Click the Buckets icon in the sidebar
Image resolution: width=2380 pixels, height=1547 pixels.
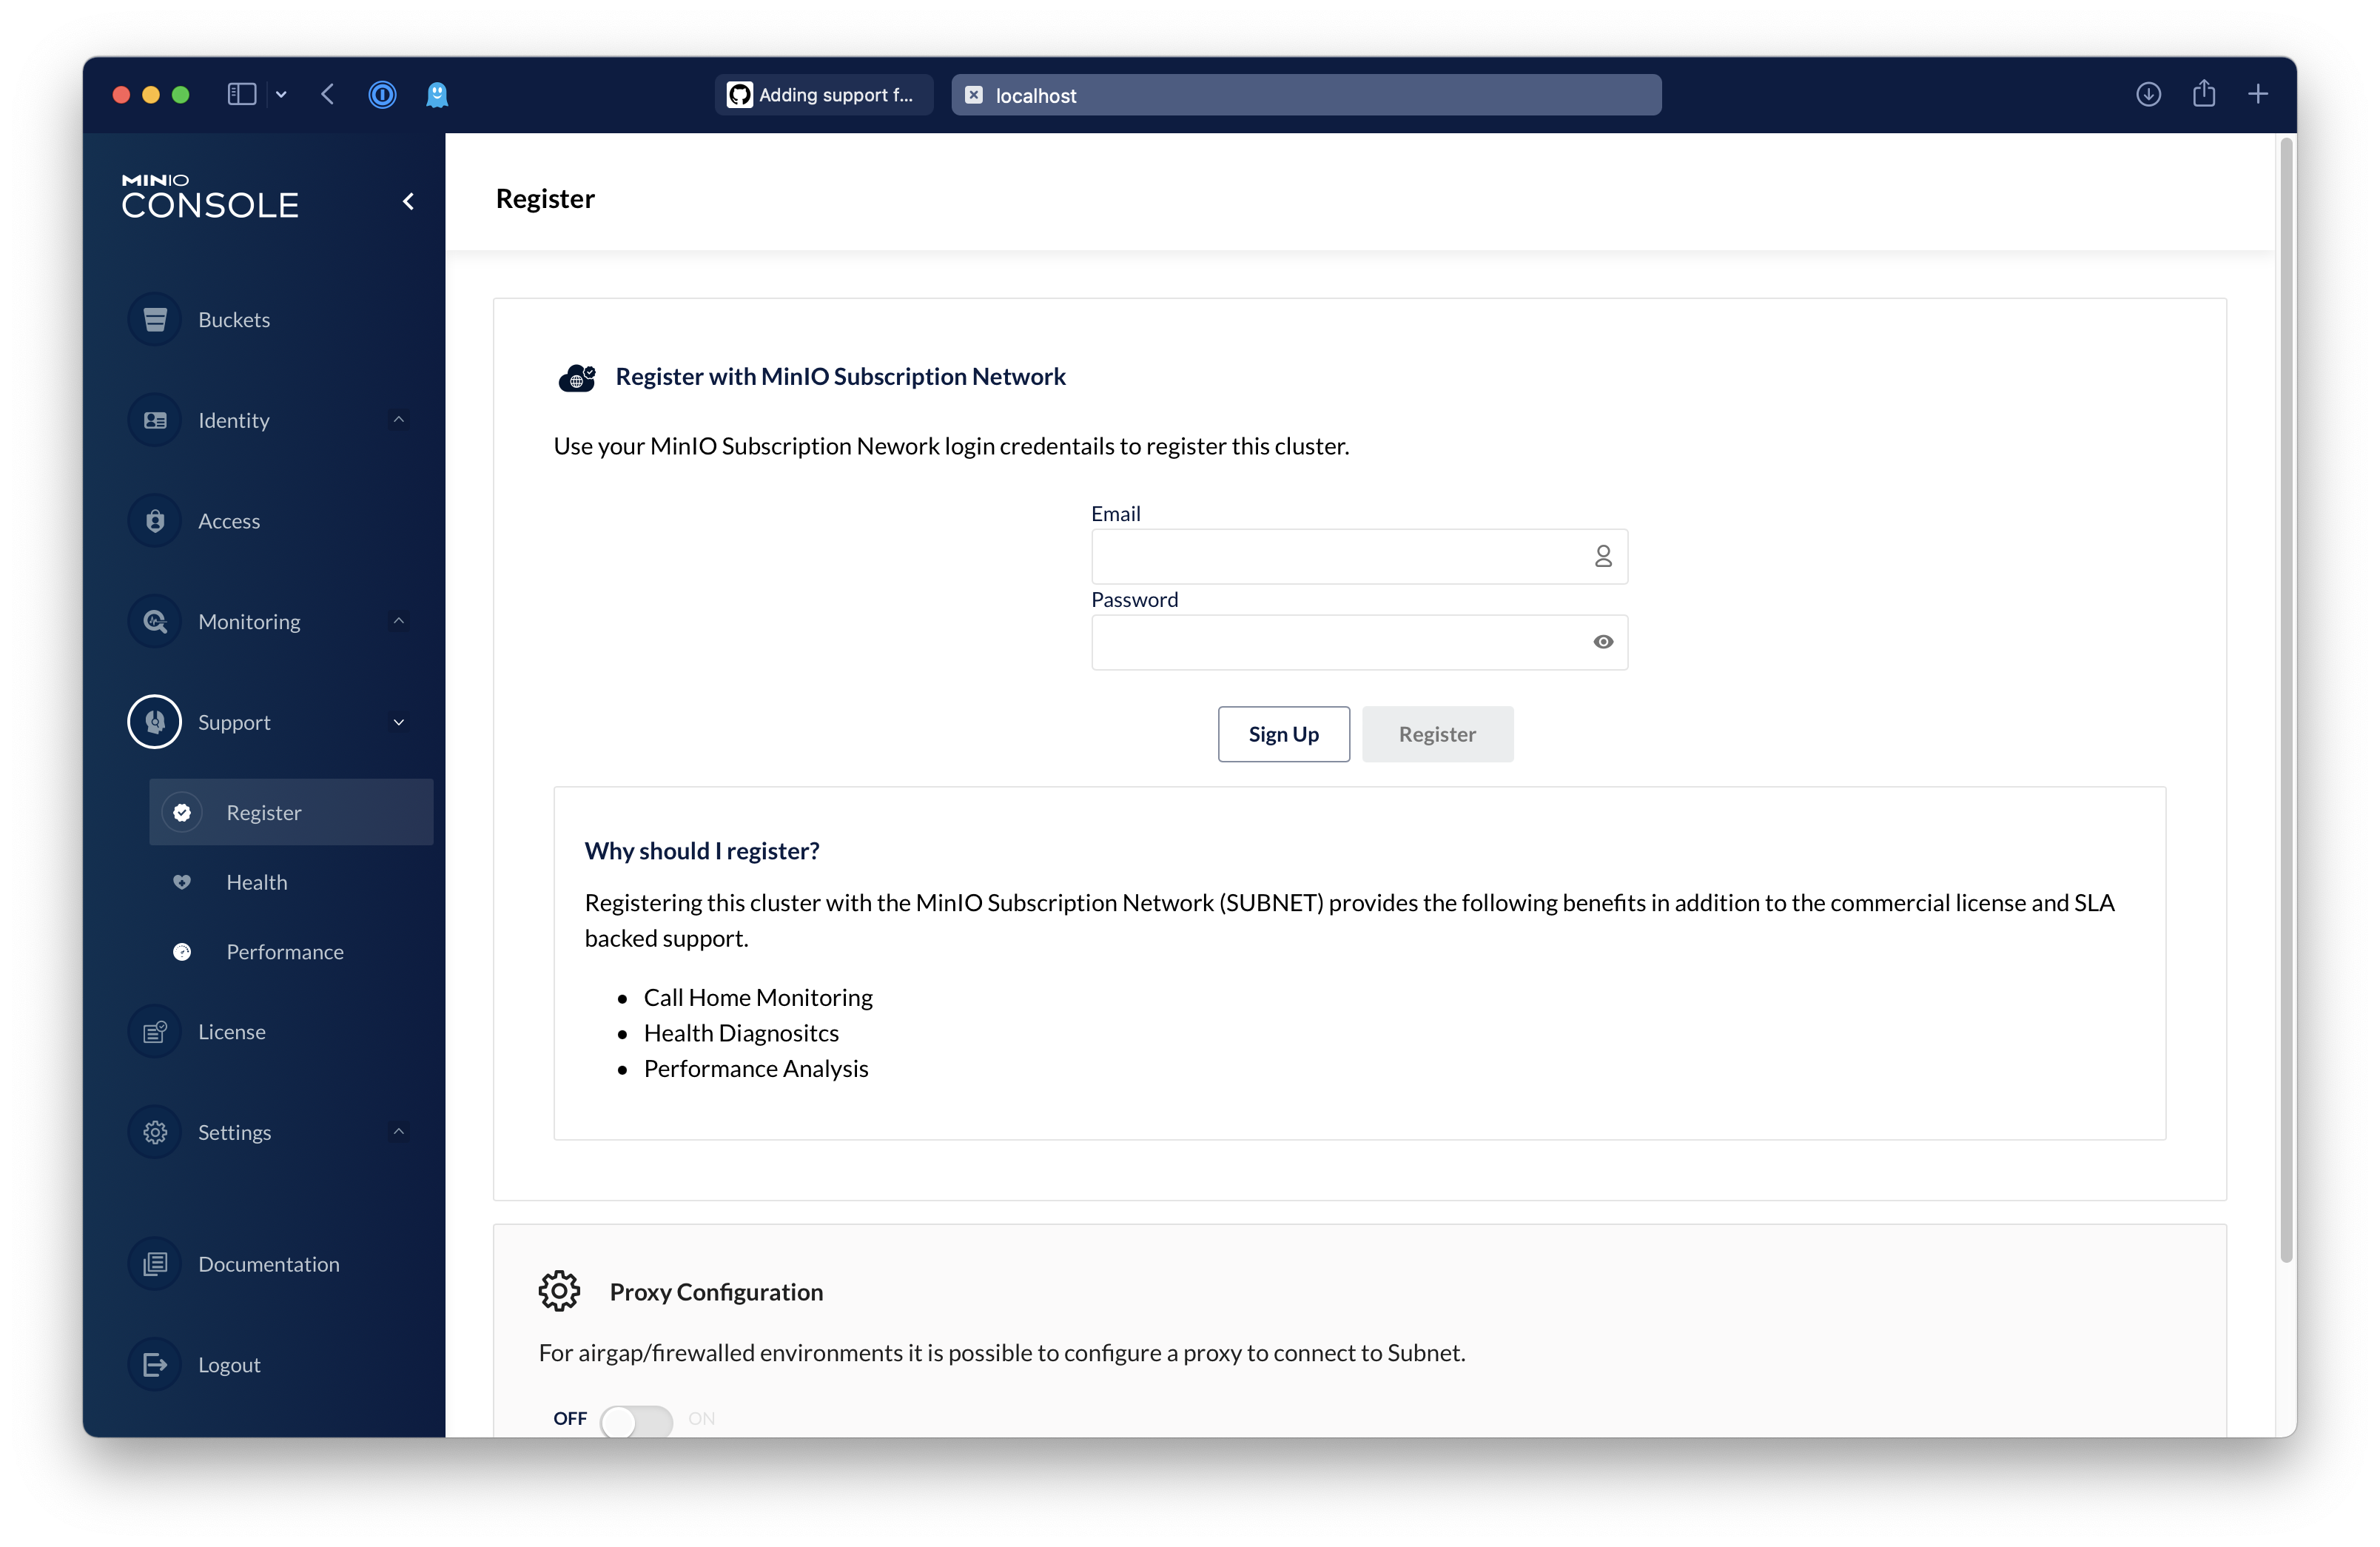(x=155, y=320)
